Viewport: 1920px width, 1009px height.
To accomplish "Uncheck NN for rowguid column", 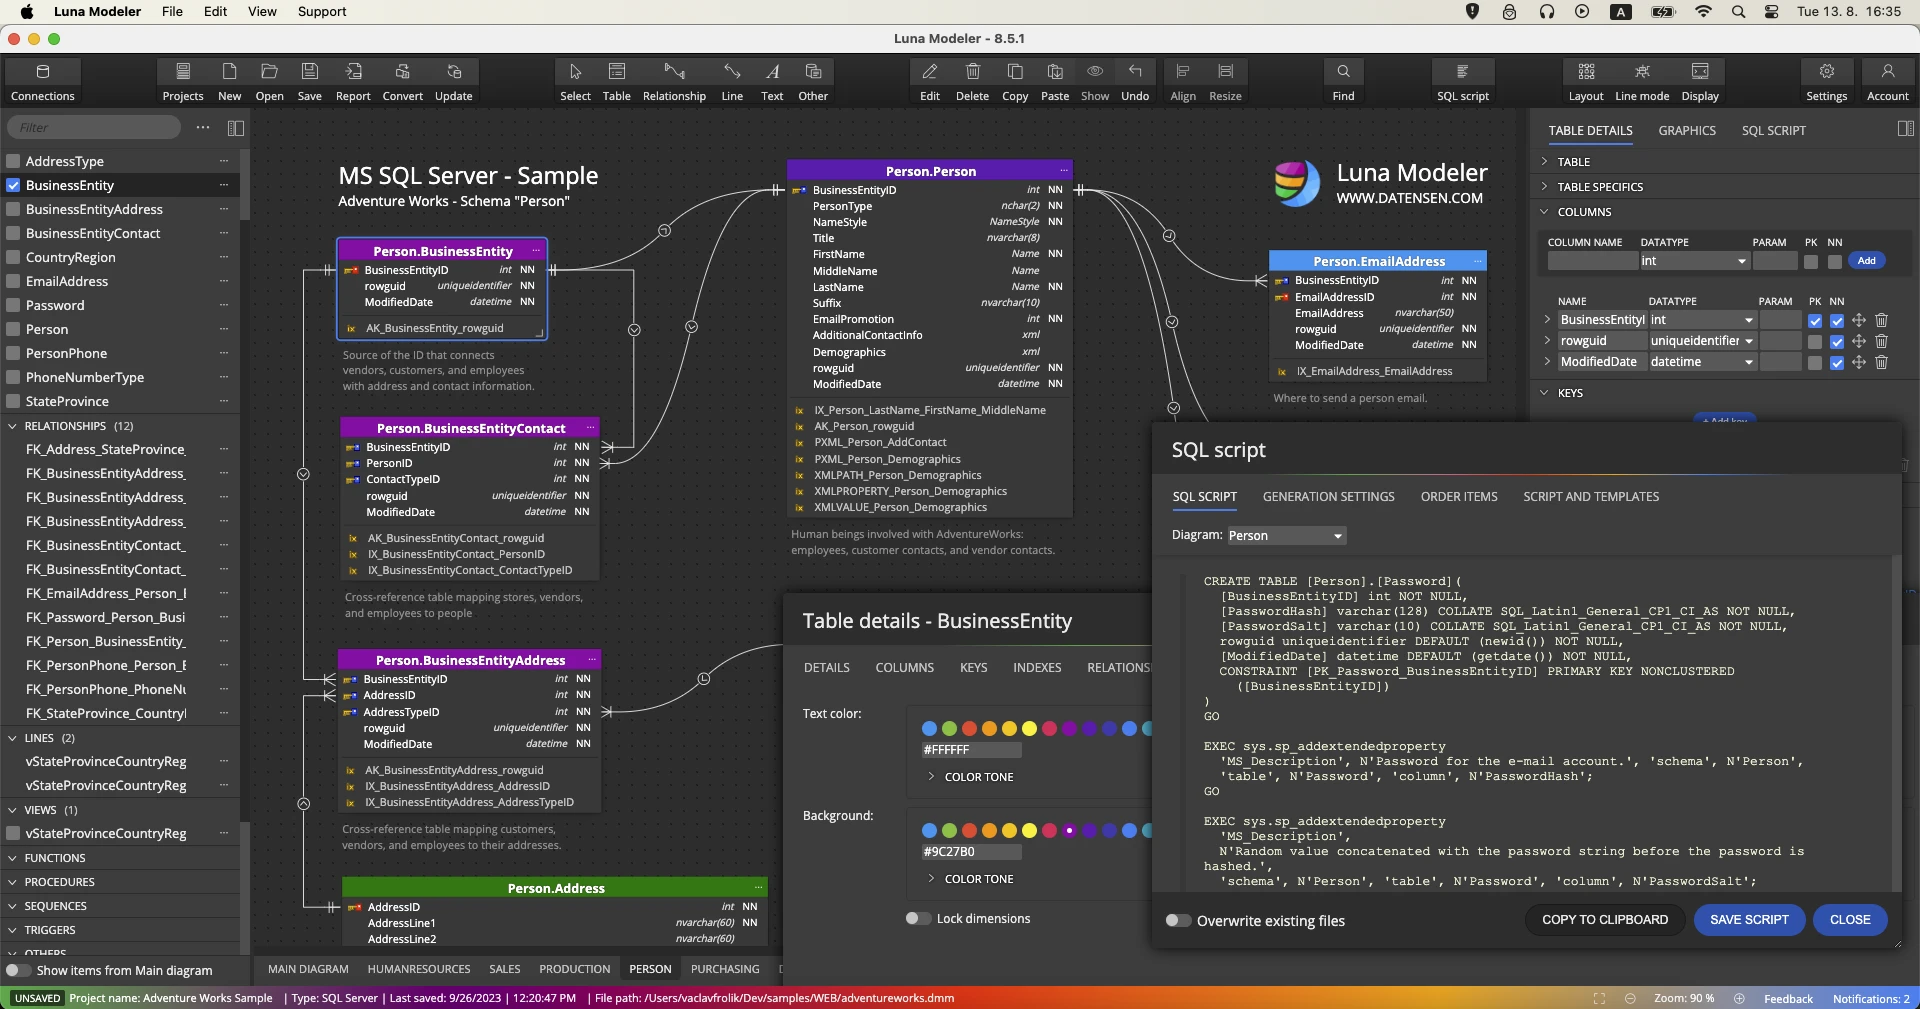I will (1837, 342).
